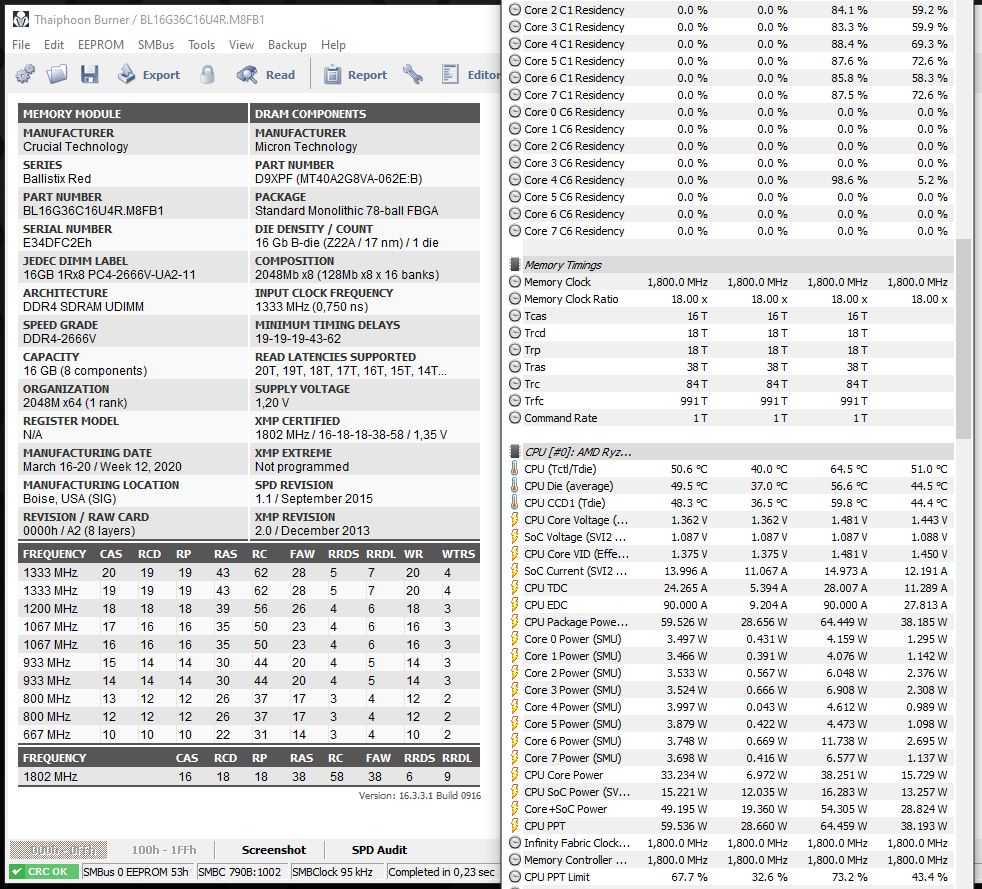Click the 667 MHz frequency table row
This screenshot has height=889, width=982.
[249, 734]
